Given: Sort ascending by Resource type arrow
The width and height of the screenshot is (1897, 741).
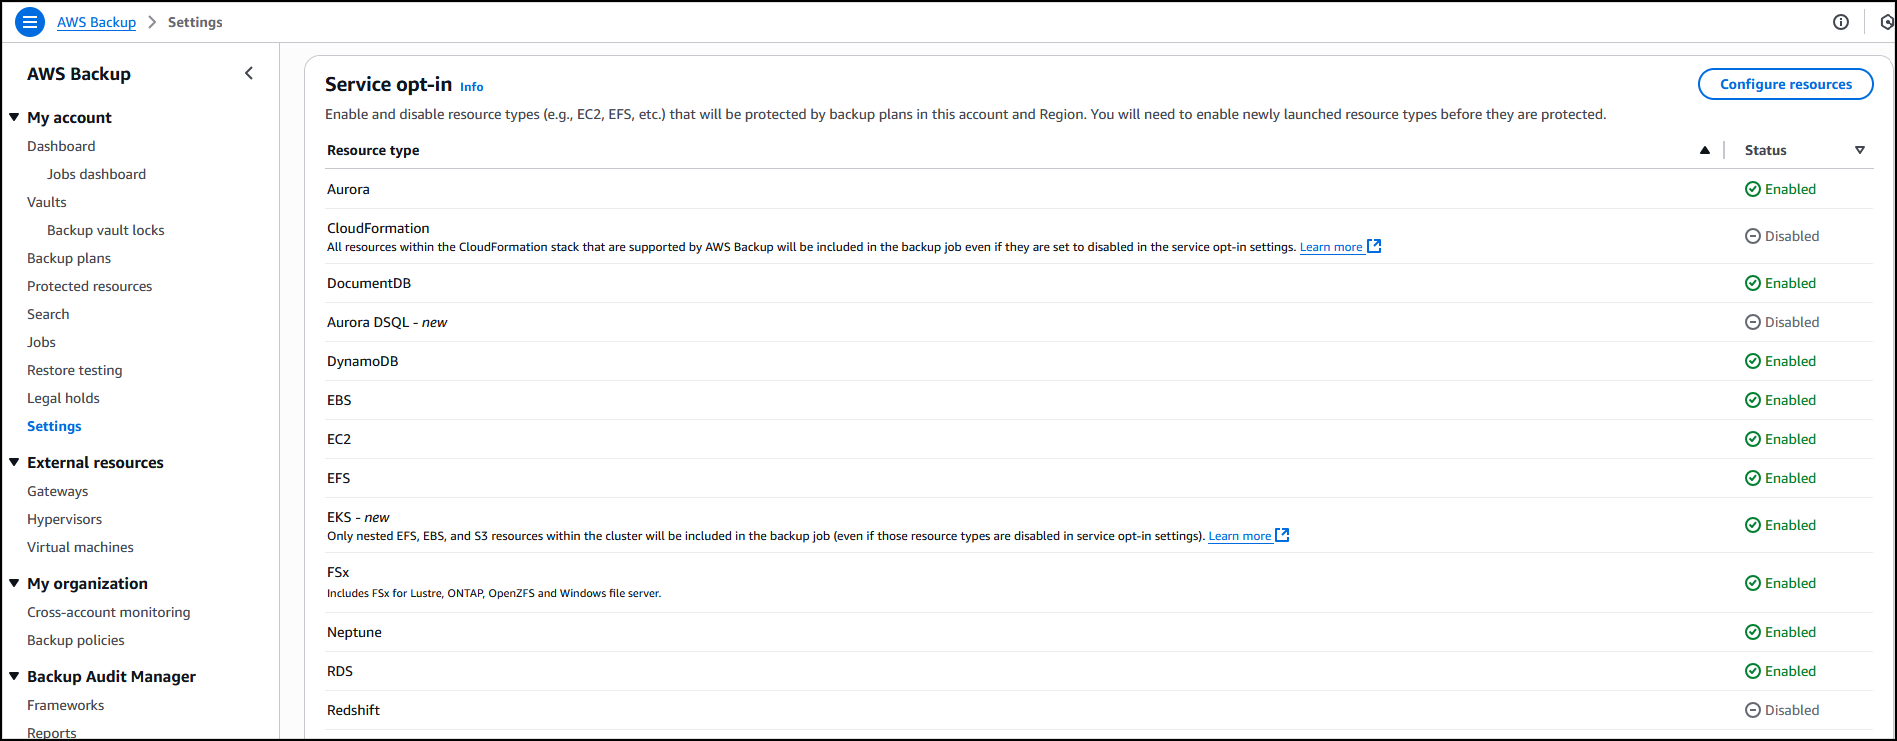Looking at the screenshot, I should click(x=1704, y=150).
